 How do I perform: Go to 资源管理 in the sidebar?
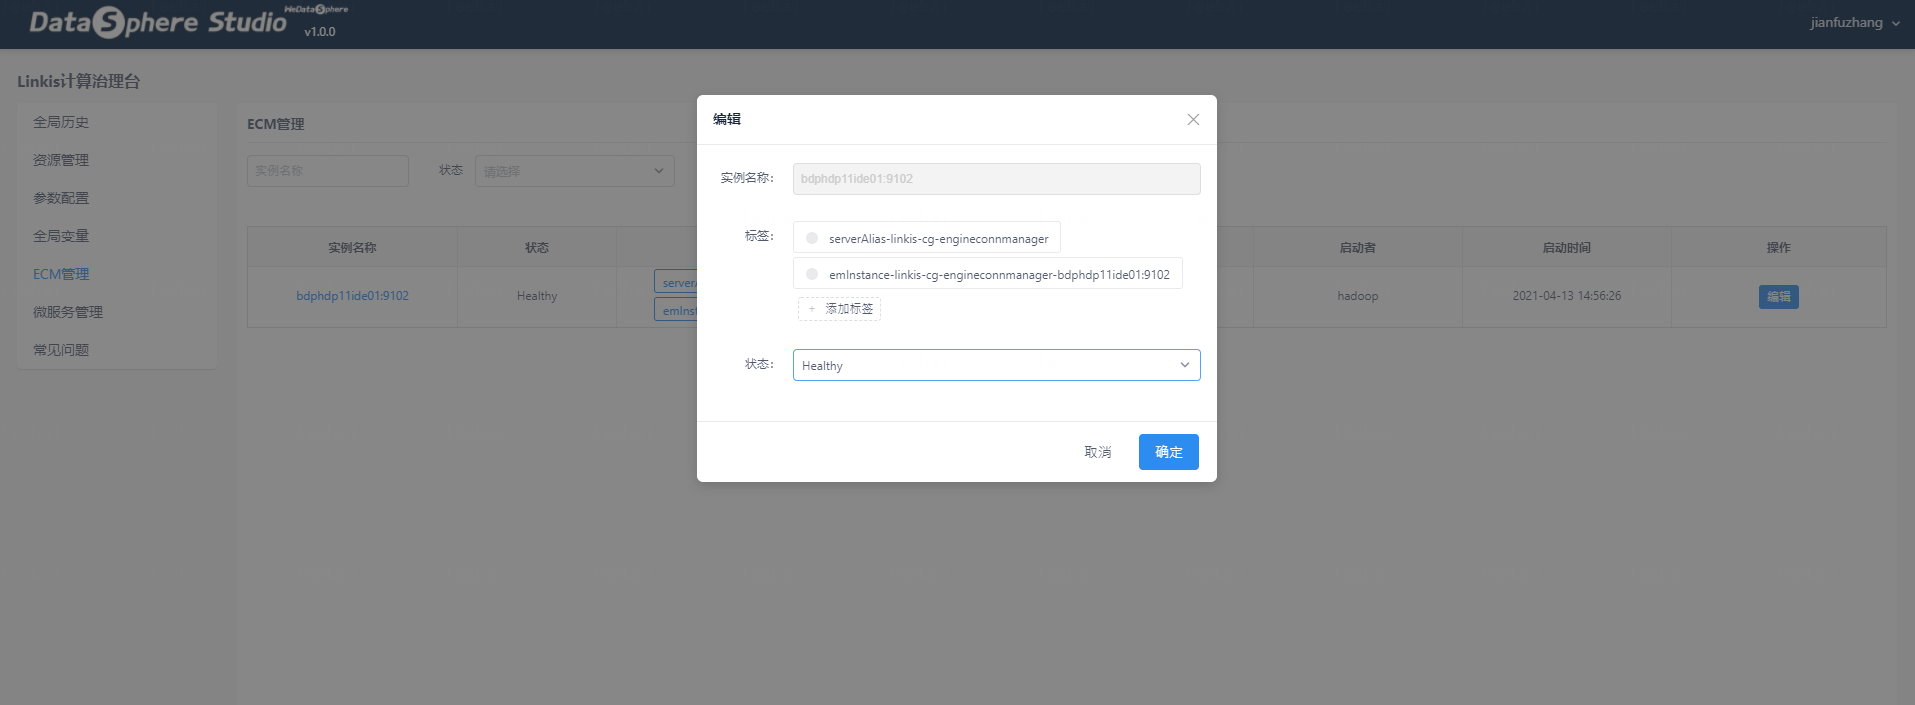point(61,160)
